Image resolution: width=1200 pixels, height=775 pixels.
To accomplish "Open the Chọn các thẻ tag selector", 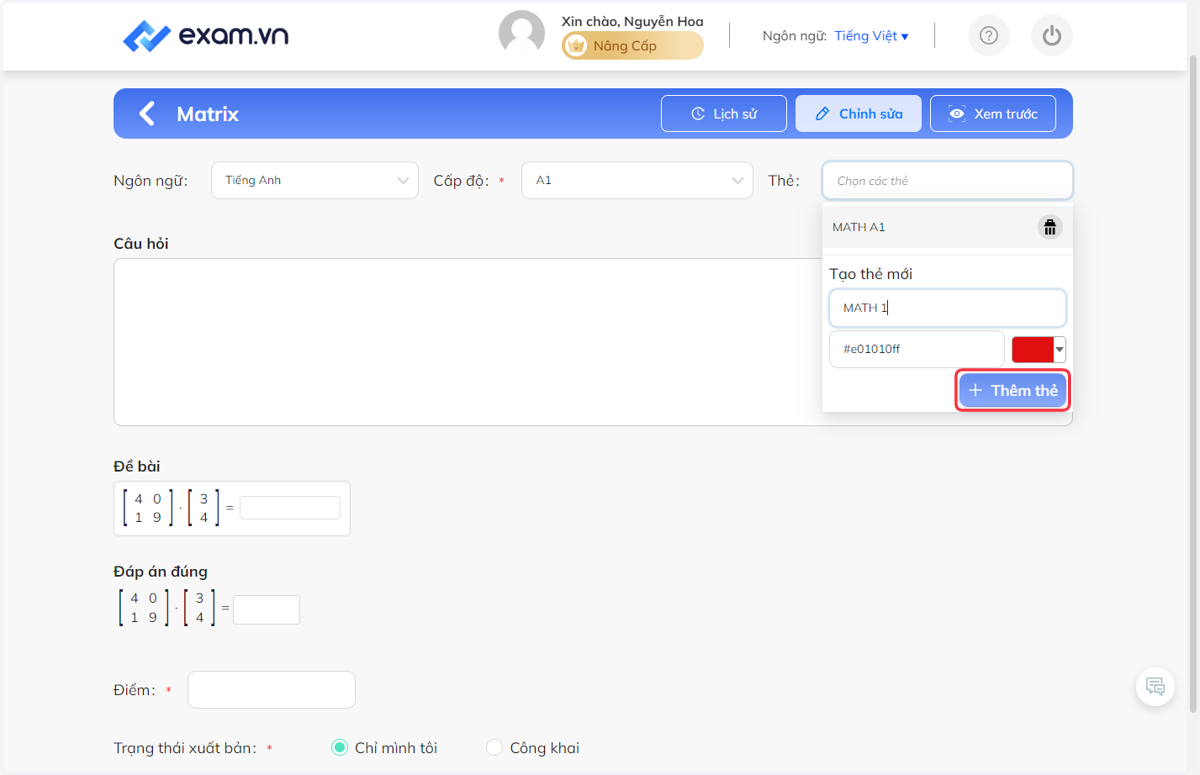I will 947,181.
